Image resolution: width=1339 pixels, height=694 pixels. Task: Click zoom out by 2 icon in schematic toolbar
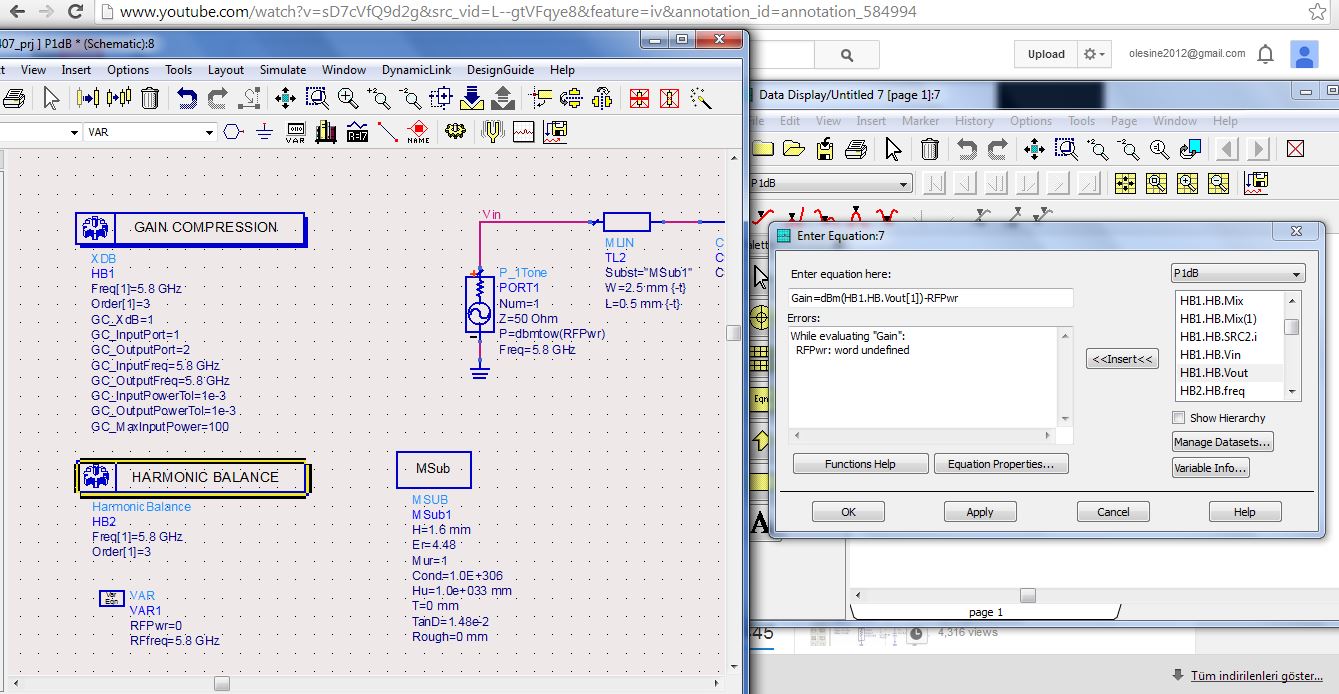tap(410, 98)
